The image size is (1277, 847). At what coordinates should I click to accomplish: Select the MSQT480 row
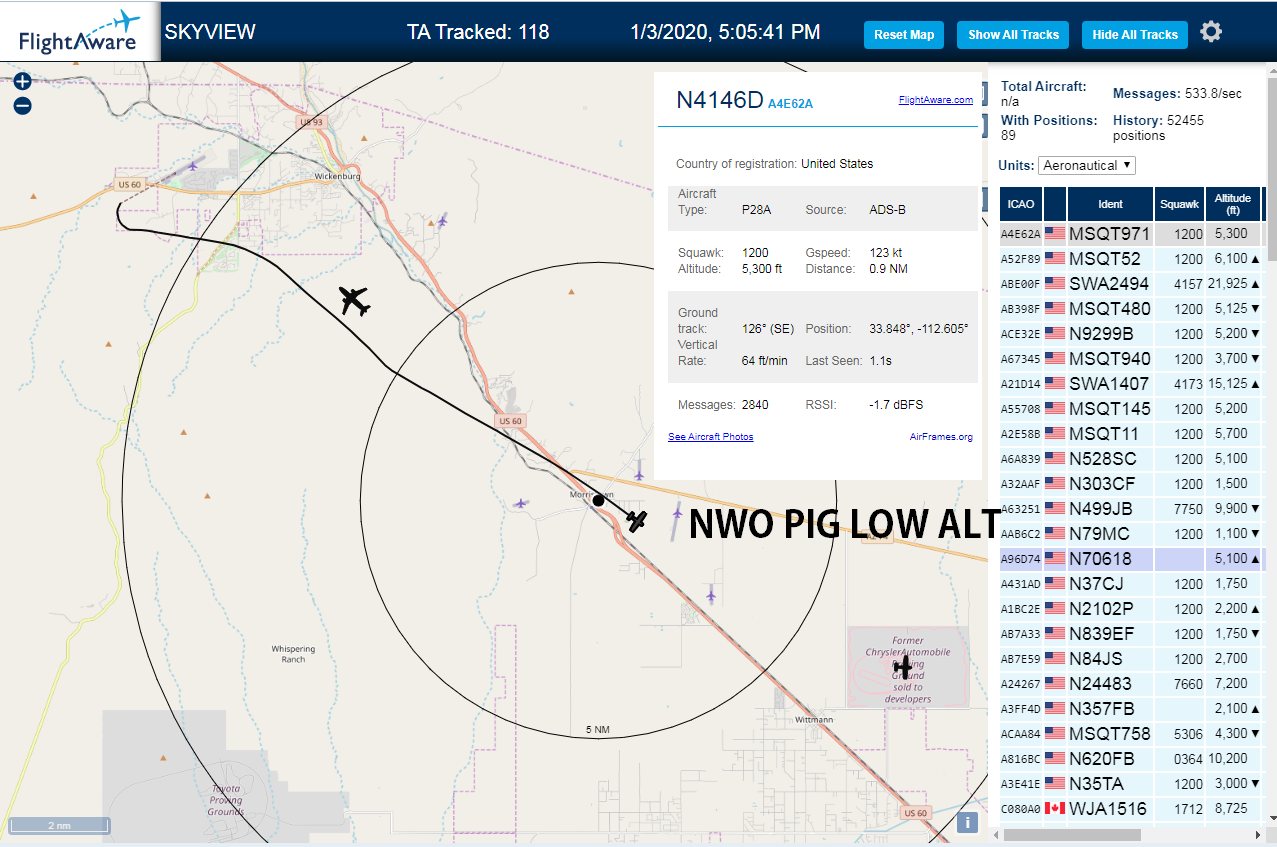click(1132, 309)
